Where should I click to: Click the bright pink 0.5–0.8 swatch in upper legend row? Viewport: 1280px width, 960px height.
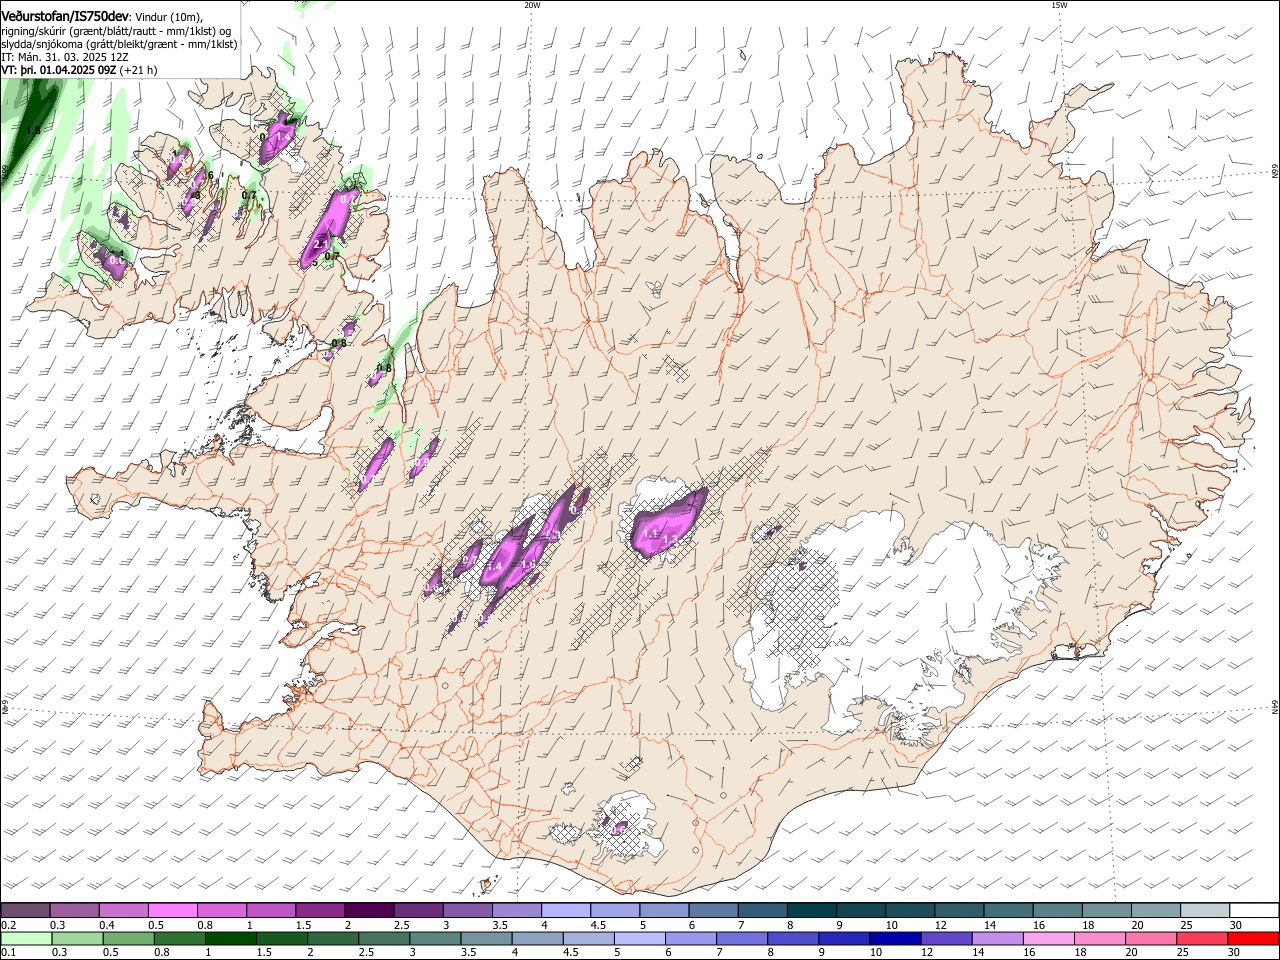click(x=172, y=911)
